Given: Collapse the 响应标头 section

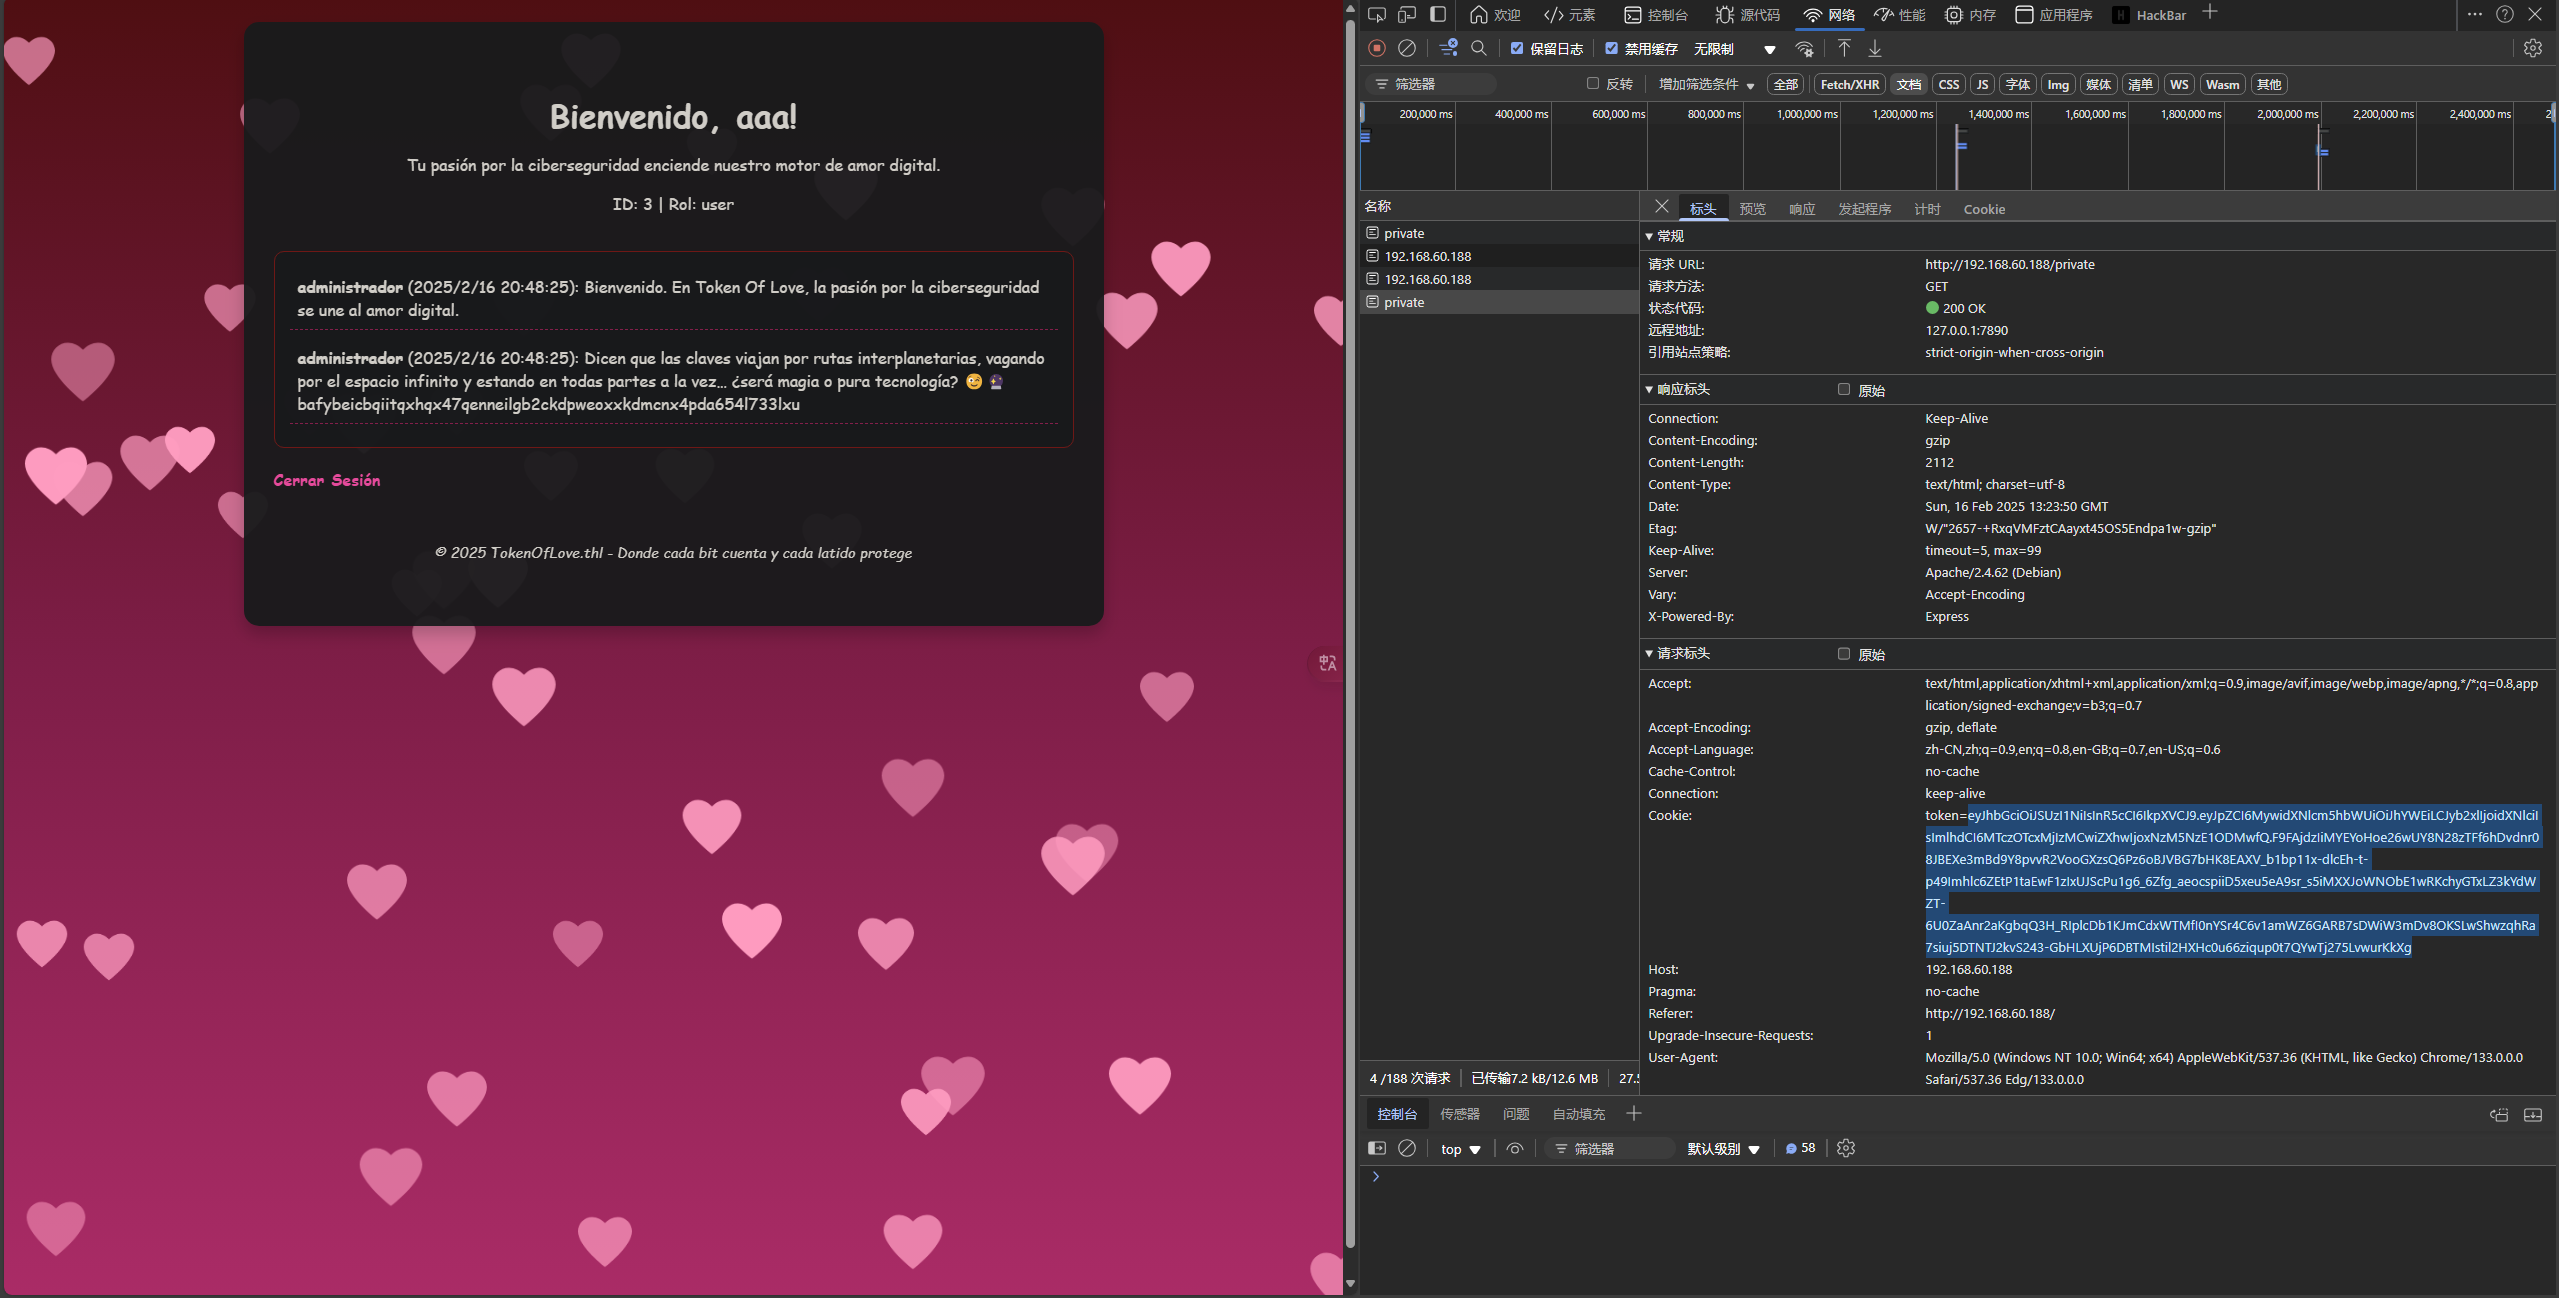Looking at the screenshot, I should tap(1683, 389).
